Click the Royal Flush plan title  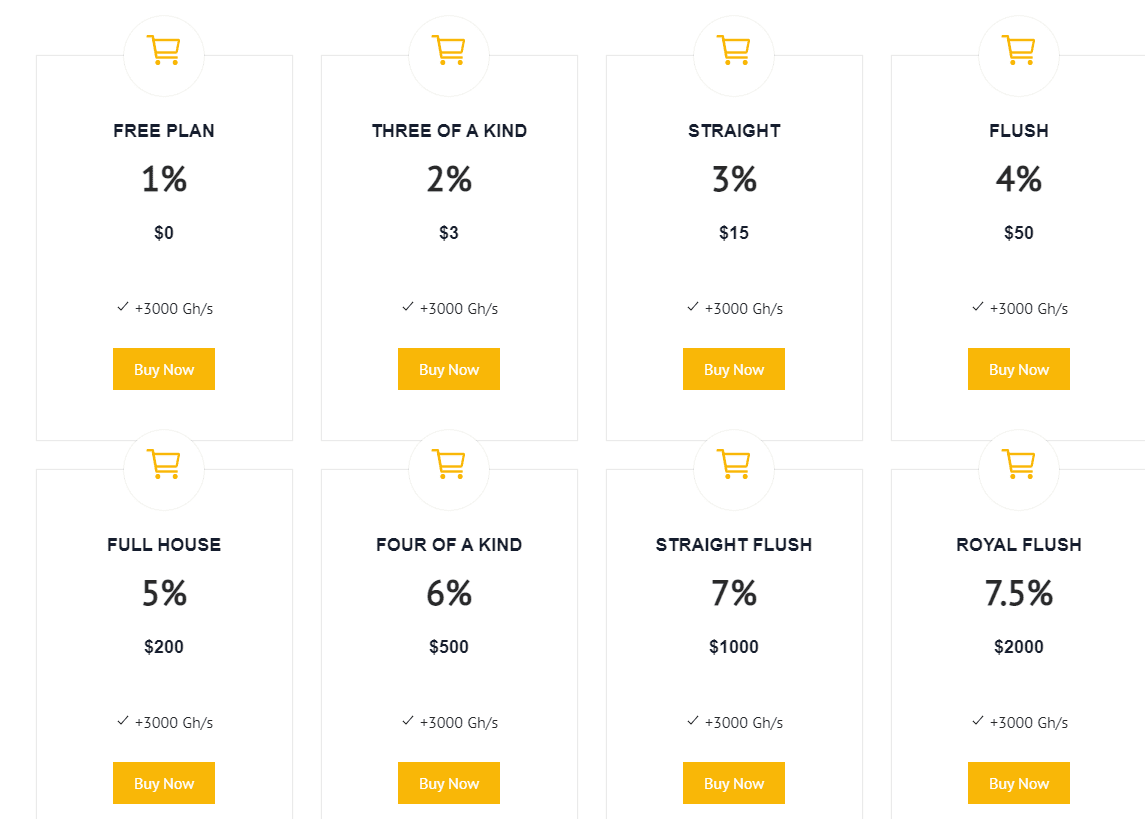(1019, 545)
